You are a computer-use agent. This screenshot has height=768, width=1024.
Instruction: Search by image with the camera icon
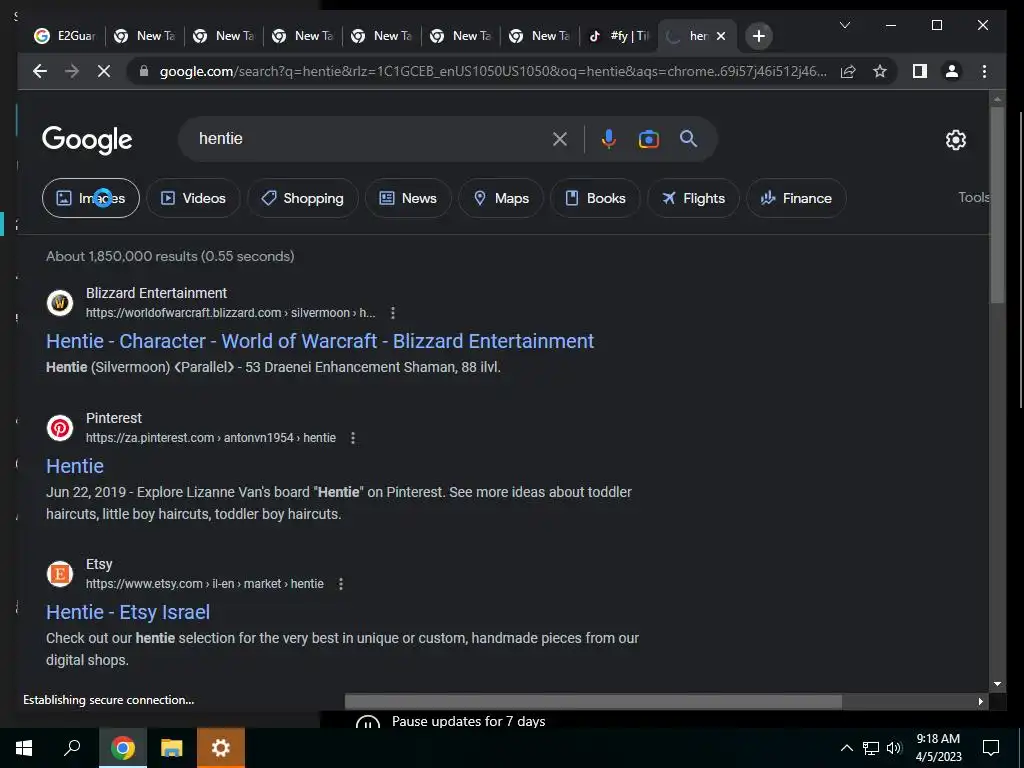click(x=648, y=139)
